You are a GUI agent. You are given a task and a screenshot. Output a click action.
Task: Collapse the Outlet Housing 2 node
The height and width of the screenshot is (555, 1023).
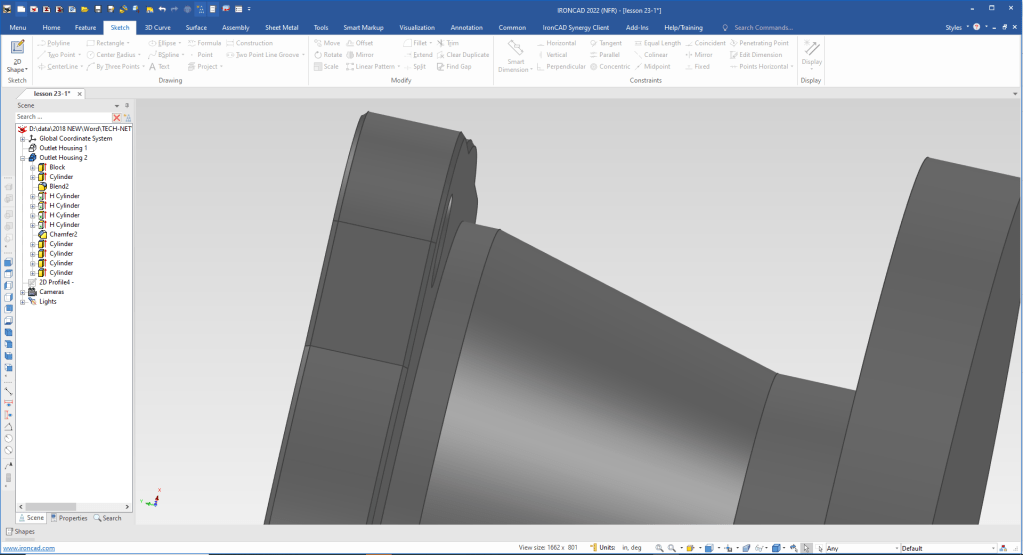tap(22, 158)
